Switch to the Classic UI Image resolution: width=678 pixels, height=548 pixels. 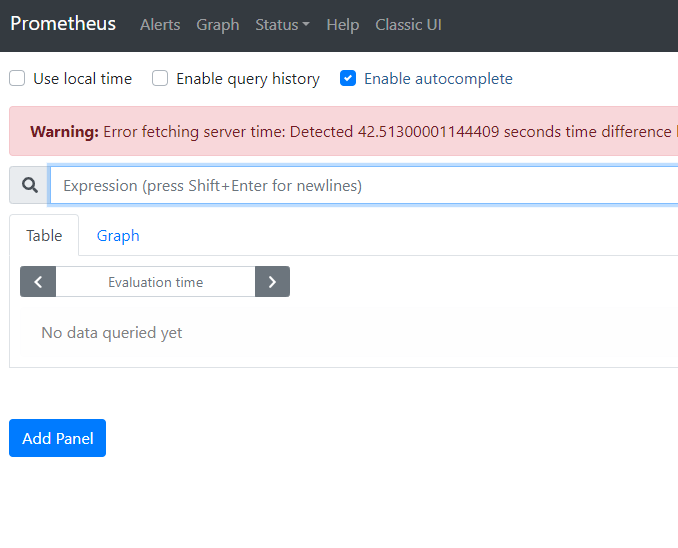tap(408, 24)
